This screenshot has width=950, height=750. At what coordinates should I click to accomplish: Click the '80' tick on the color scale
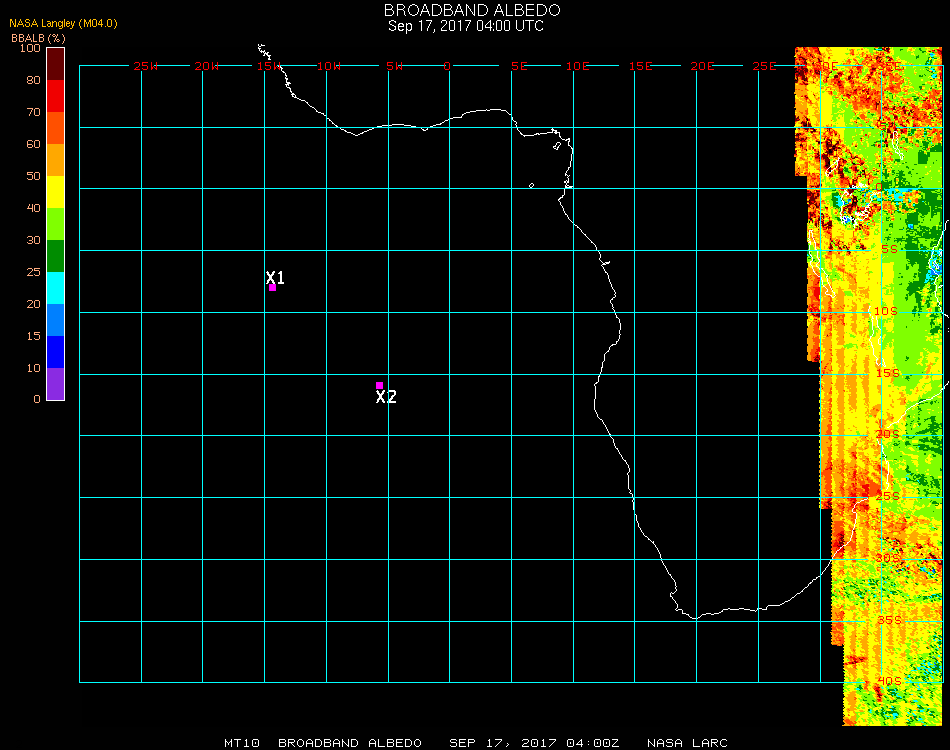pyautogui.click(x=33, y=80)
